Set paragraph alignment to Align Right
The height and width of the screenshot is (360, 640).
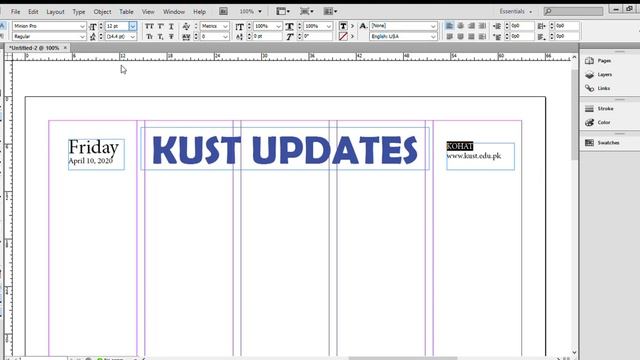tap(471, 26)
